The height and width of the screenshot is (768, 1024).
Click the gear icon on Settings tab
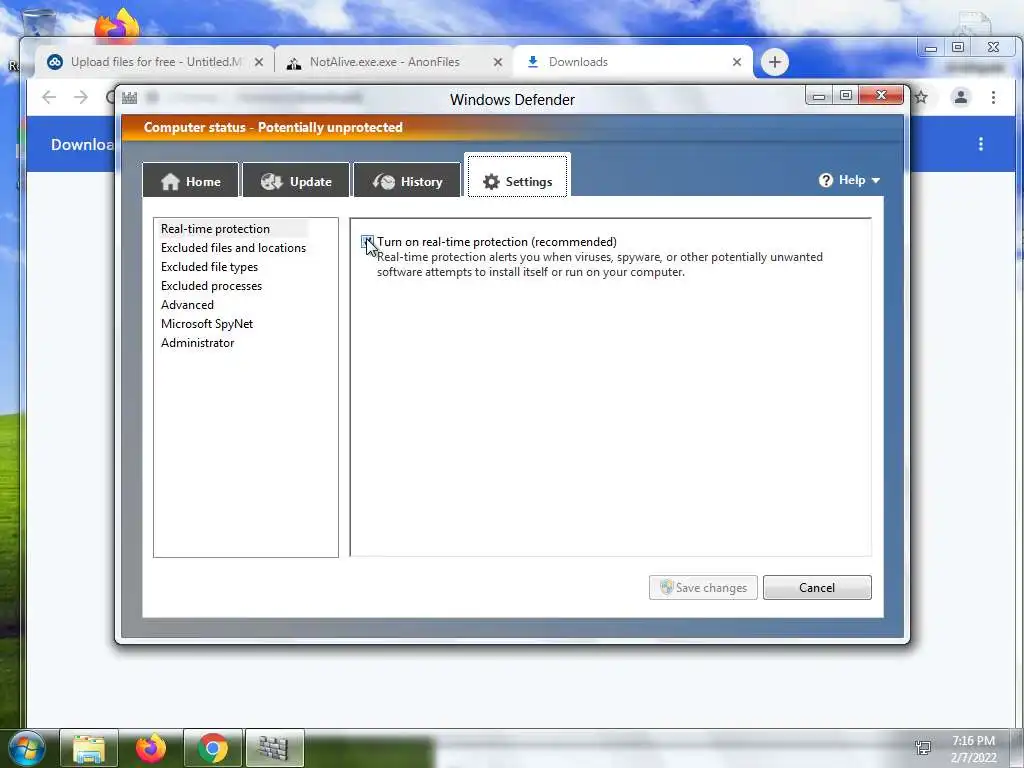coord(491,182)
